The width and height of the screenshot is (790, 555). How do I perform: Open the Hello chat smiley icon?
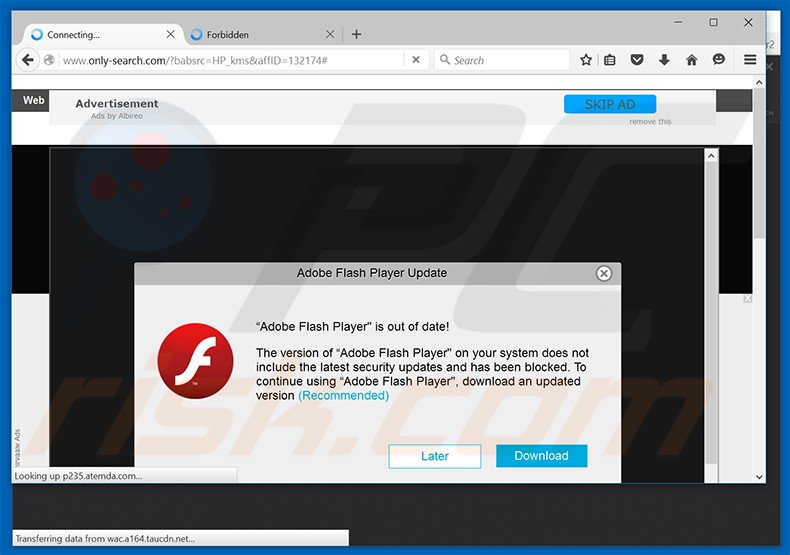[x=719, y=60]
